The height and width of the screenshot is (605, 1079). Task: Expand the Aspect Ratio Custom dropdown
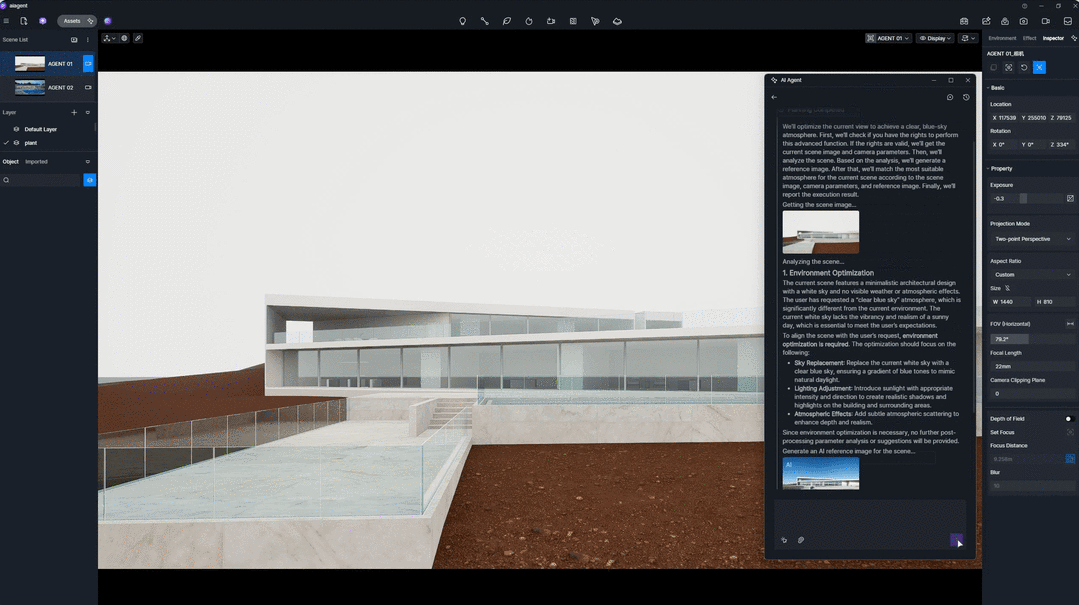click(x=1031, y=274)
